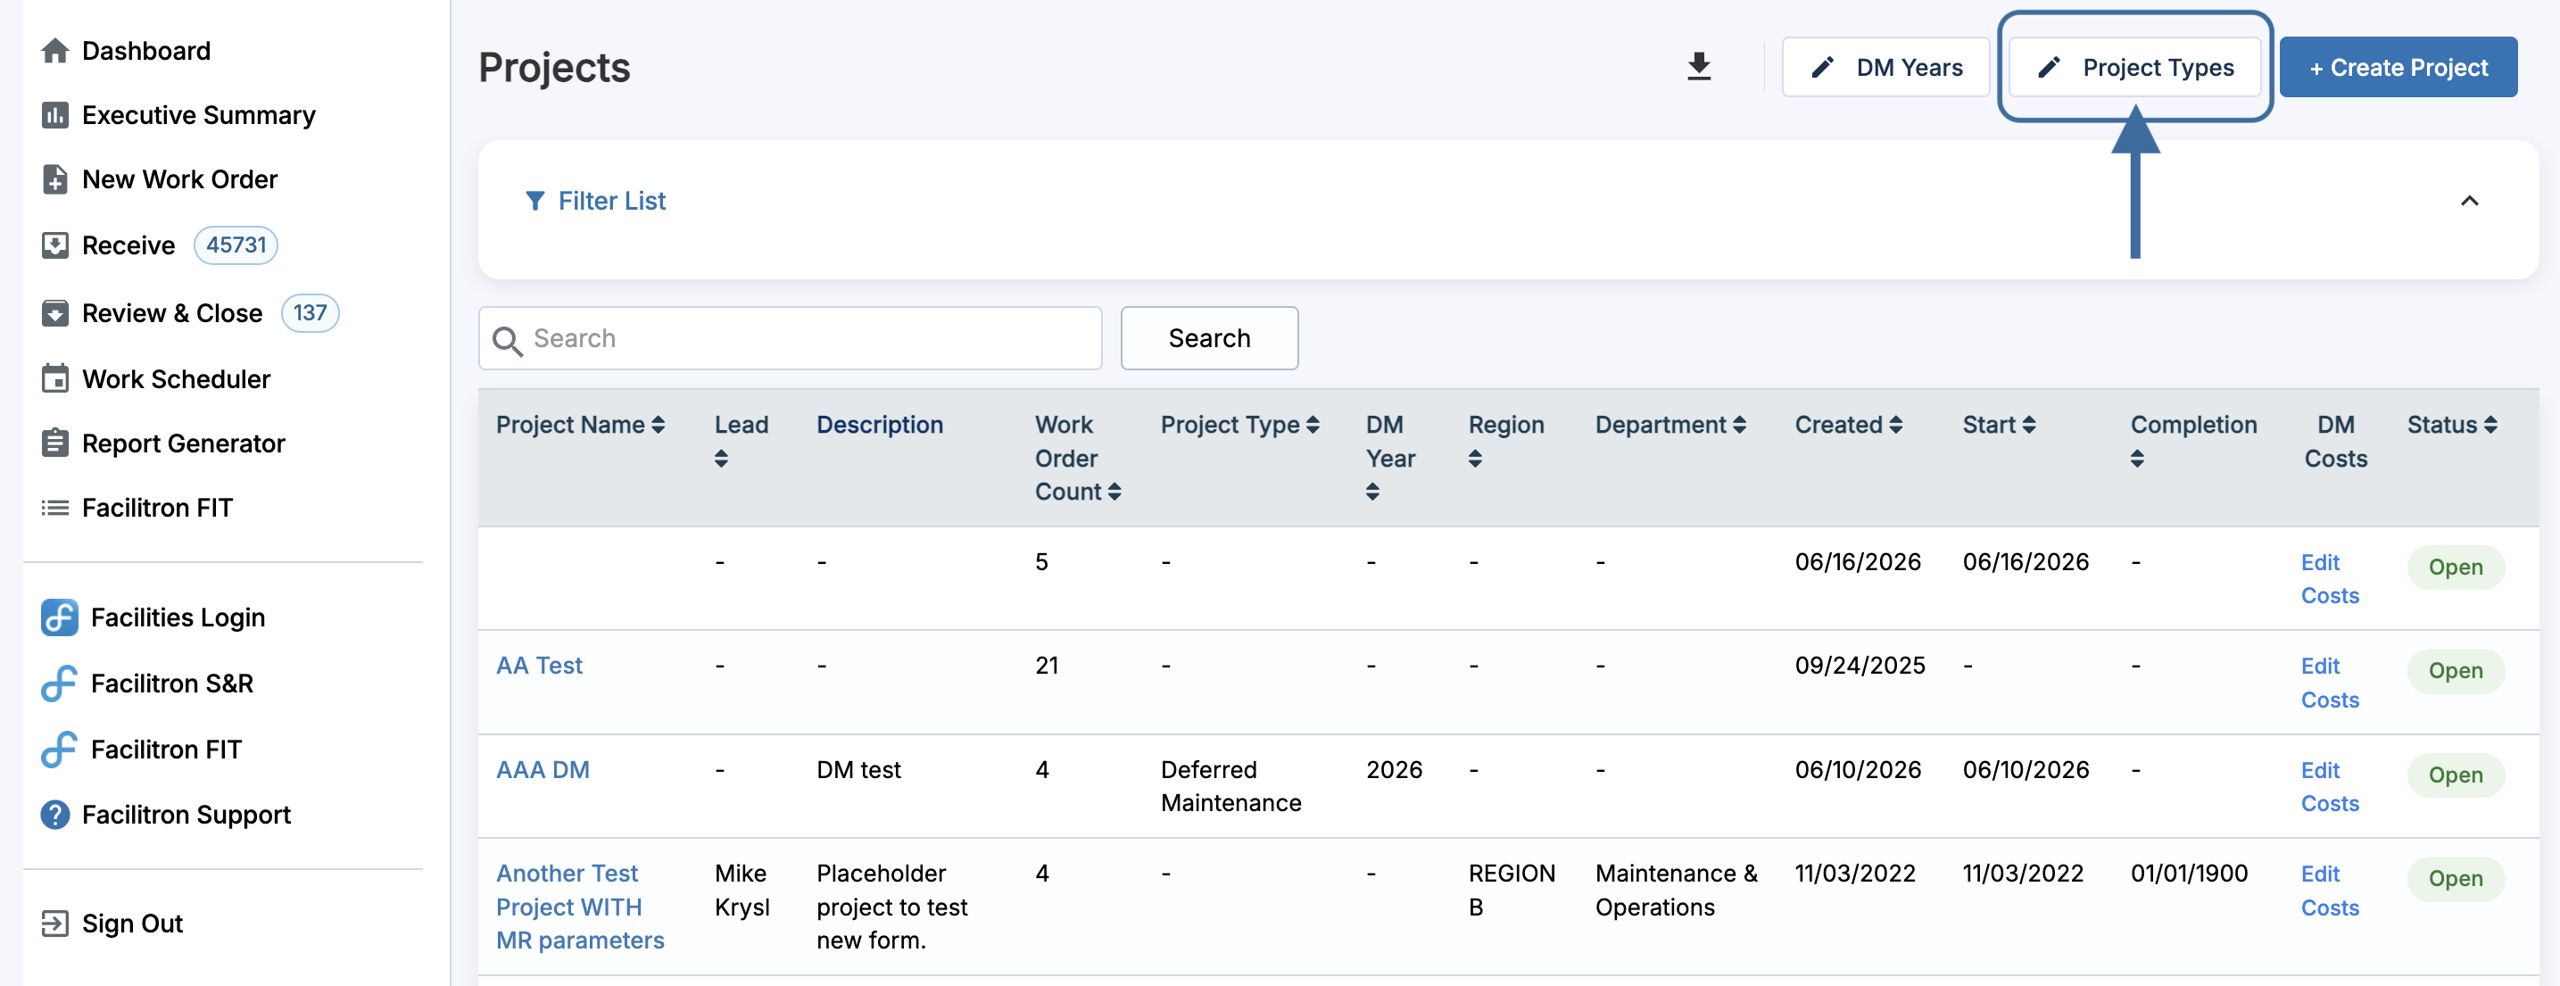Open Work Scheduler from sidebar
2560x986 pixels.
176,379
